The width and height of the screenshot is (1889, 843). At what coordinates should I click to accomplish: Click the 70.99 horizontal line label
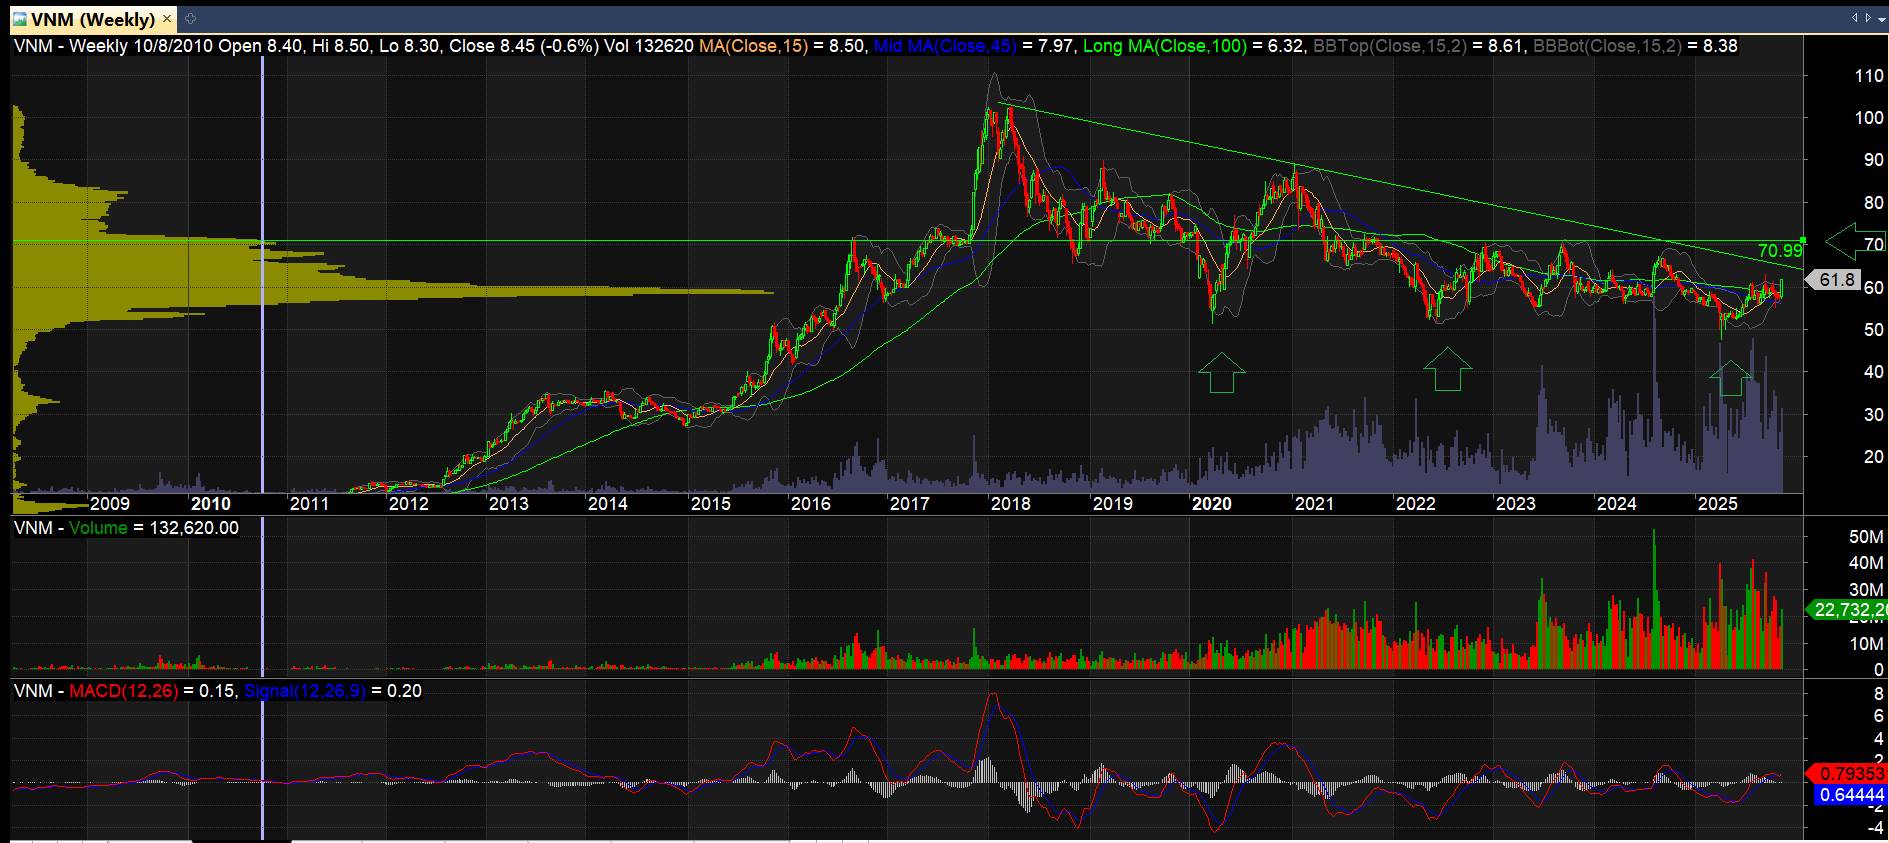tap(1779, 251)
